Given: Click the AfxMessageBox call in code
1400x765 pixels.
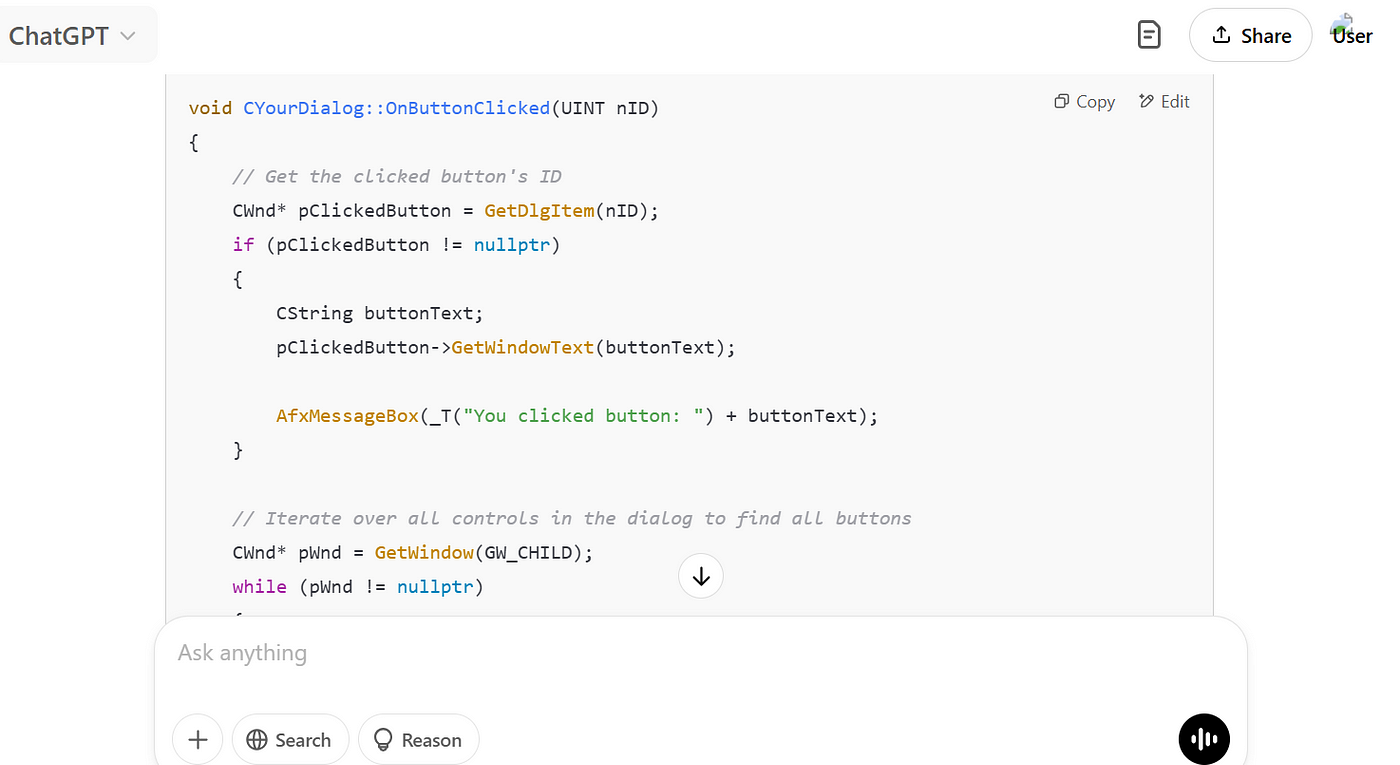Looking at the screenshot, I should point(347,416).
